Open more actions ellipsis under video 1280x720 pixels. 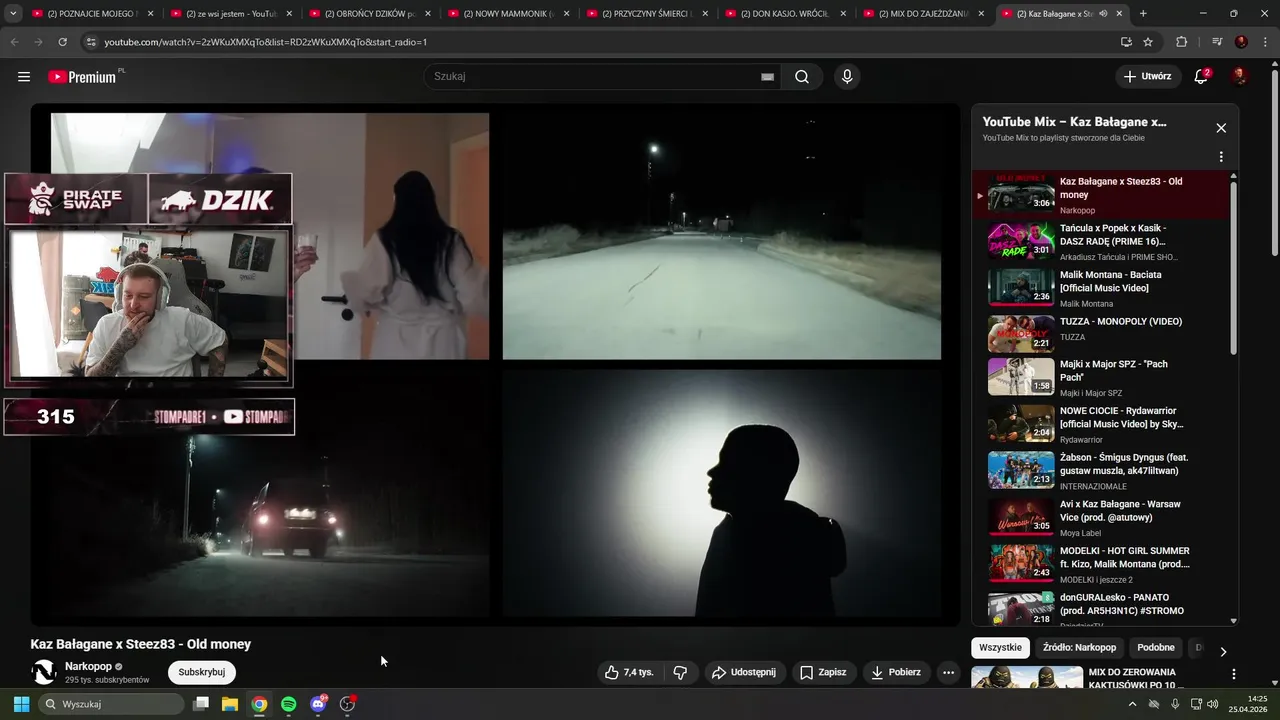click(949, 673)
